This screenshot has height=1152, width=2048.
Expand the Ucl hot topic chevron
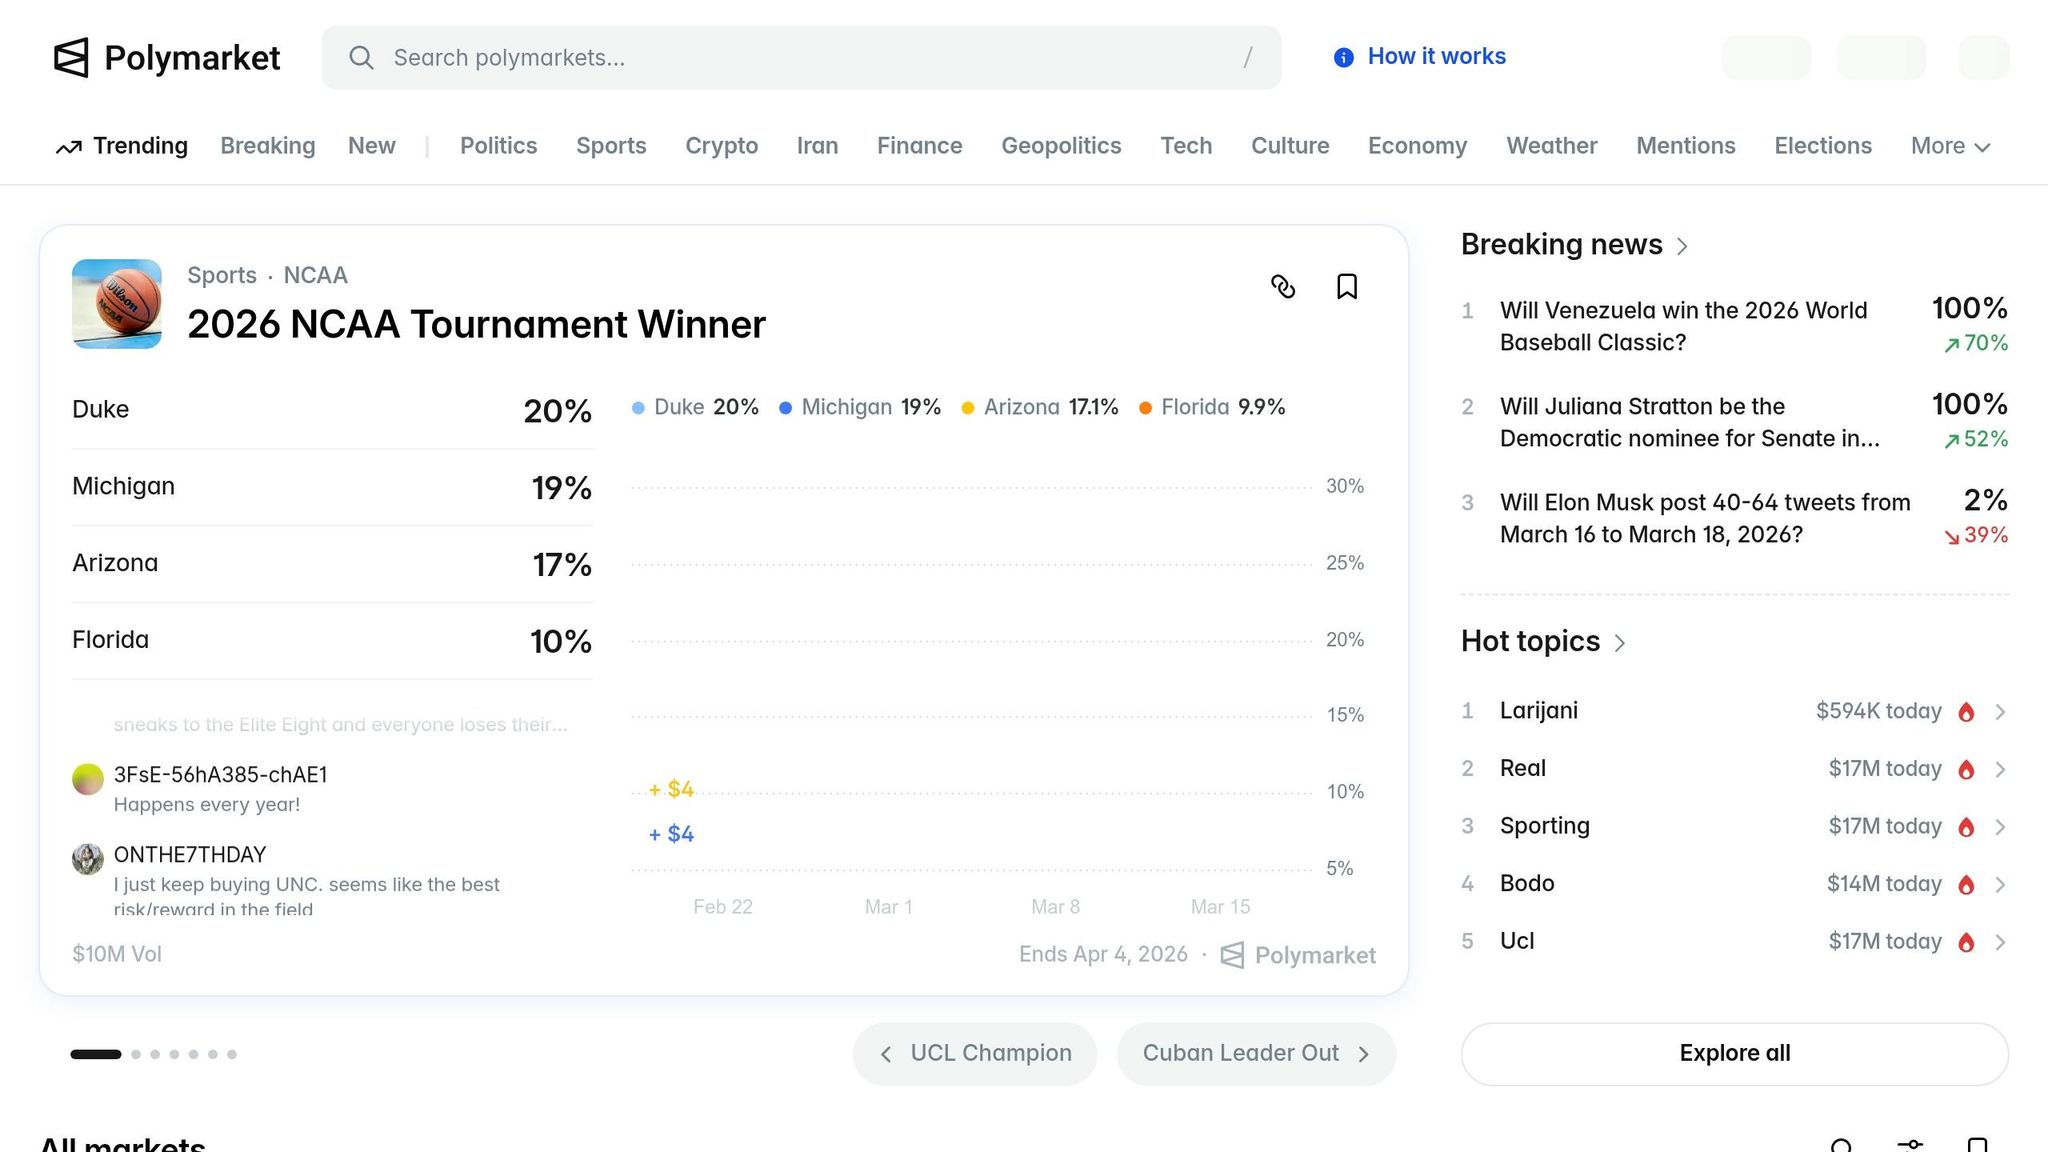coord(2000,942)
